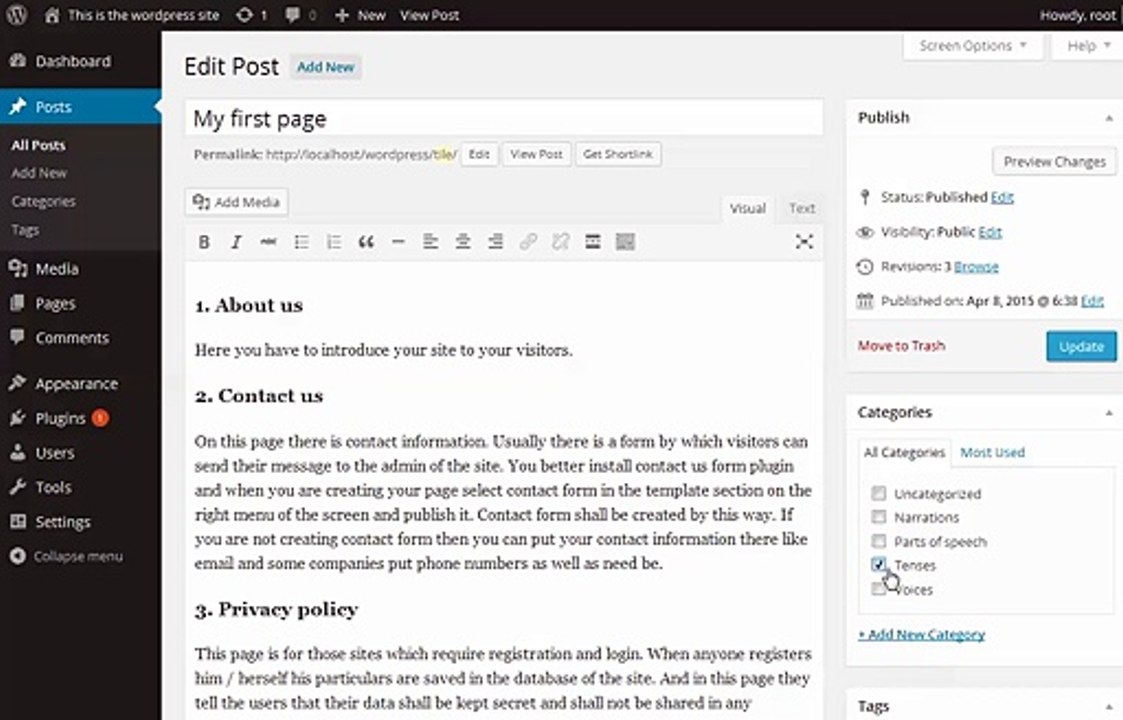This screenshot has width=1123, height=720.
Task: Click the Add Media button
Action: (x=236, y=202)
